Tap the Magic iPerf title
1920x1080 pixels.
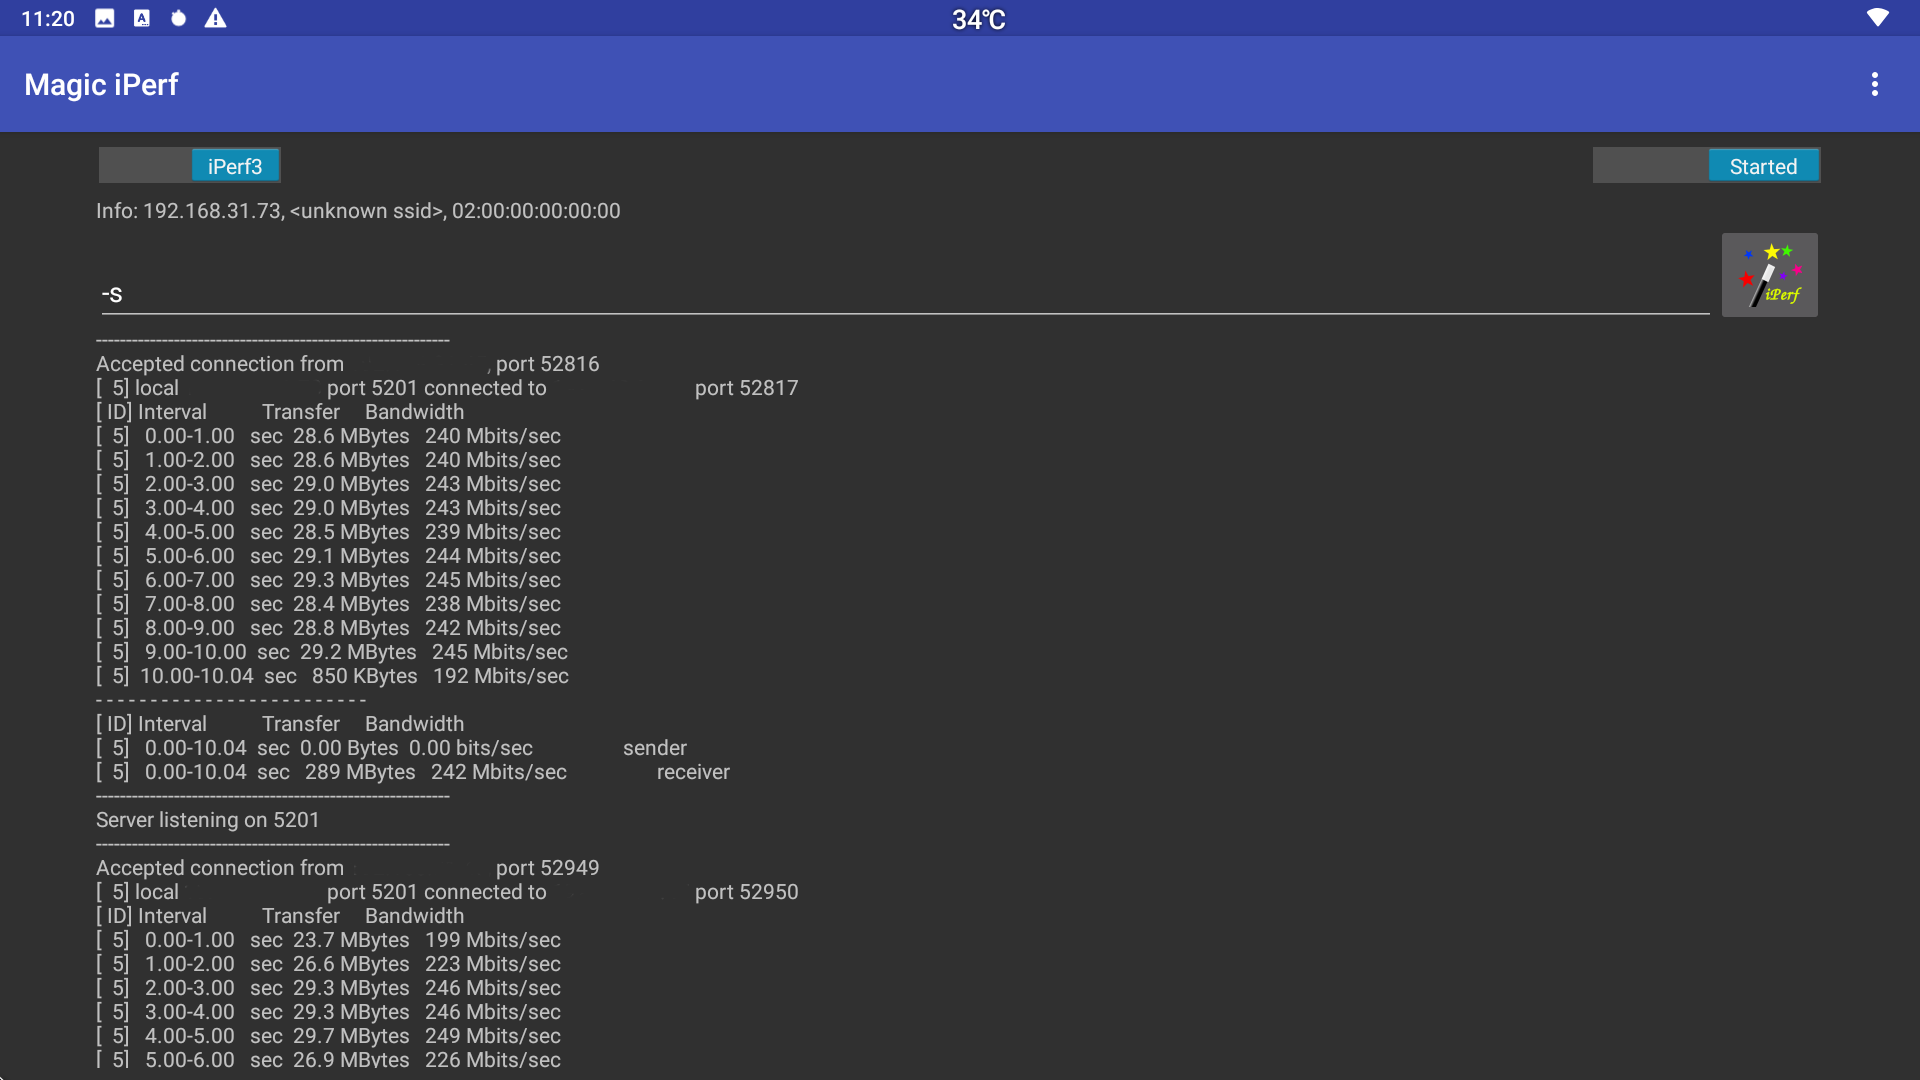click(x=101, y=85)
